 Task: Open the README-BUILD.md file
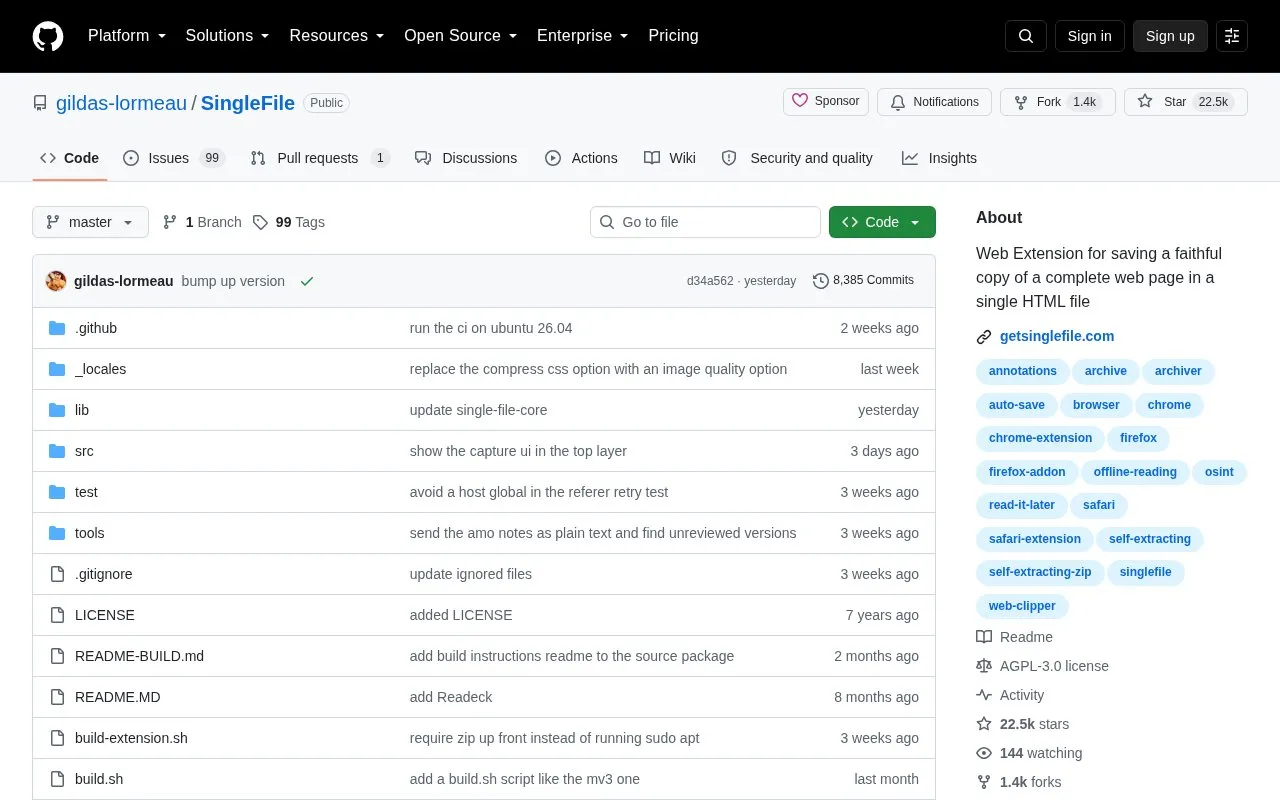tap(139, 656)
